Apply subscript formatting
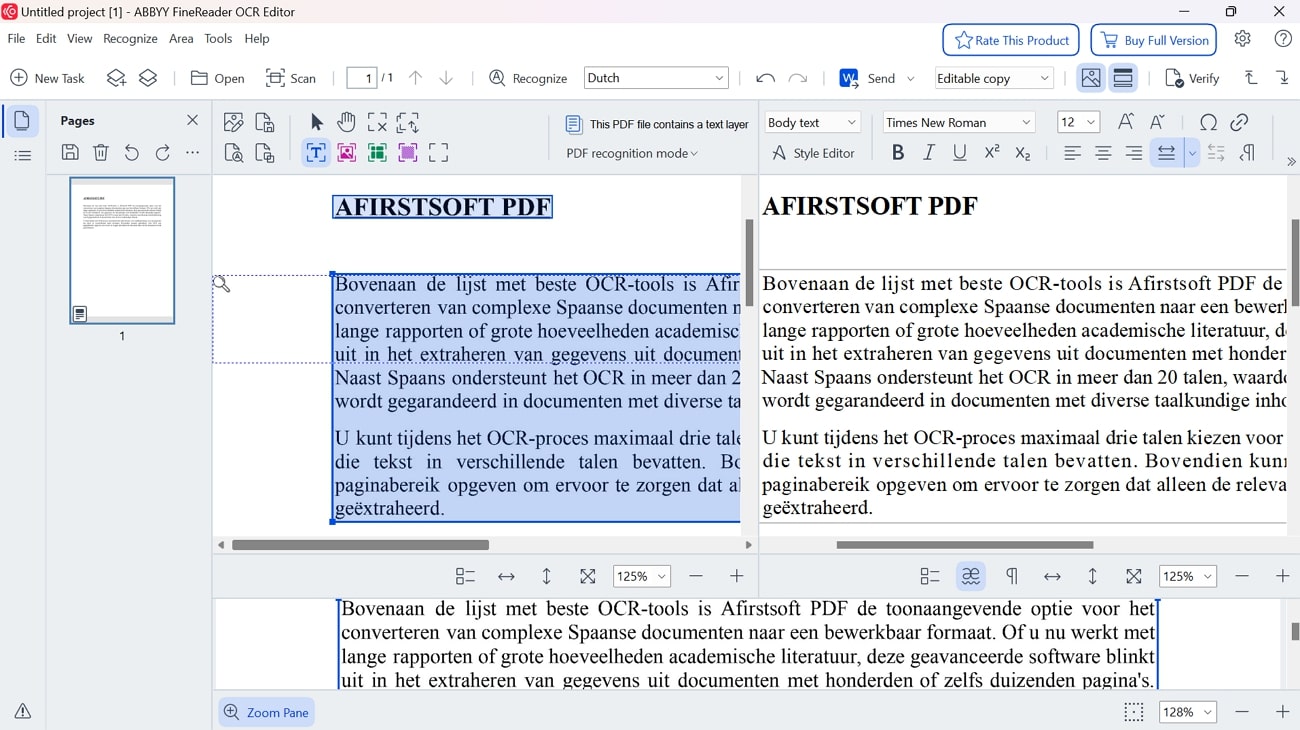 coord(1022,153)
